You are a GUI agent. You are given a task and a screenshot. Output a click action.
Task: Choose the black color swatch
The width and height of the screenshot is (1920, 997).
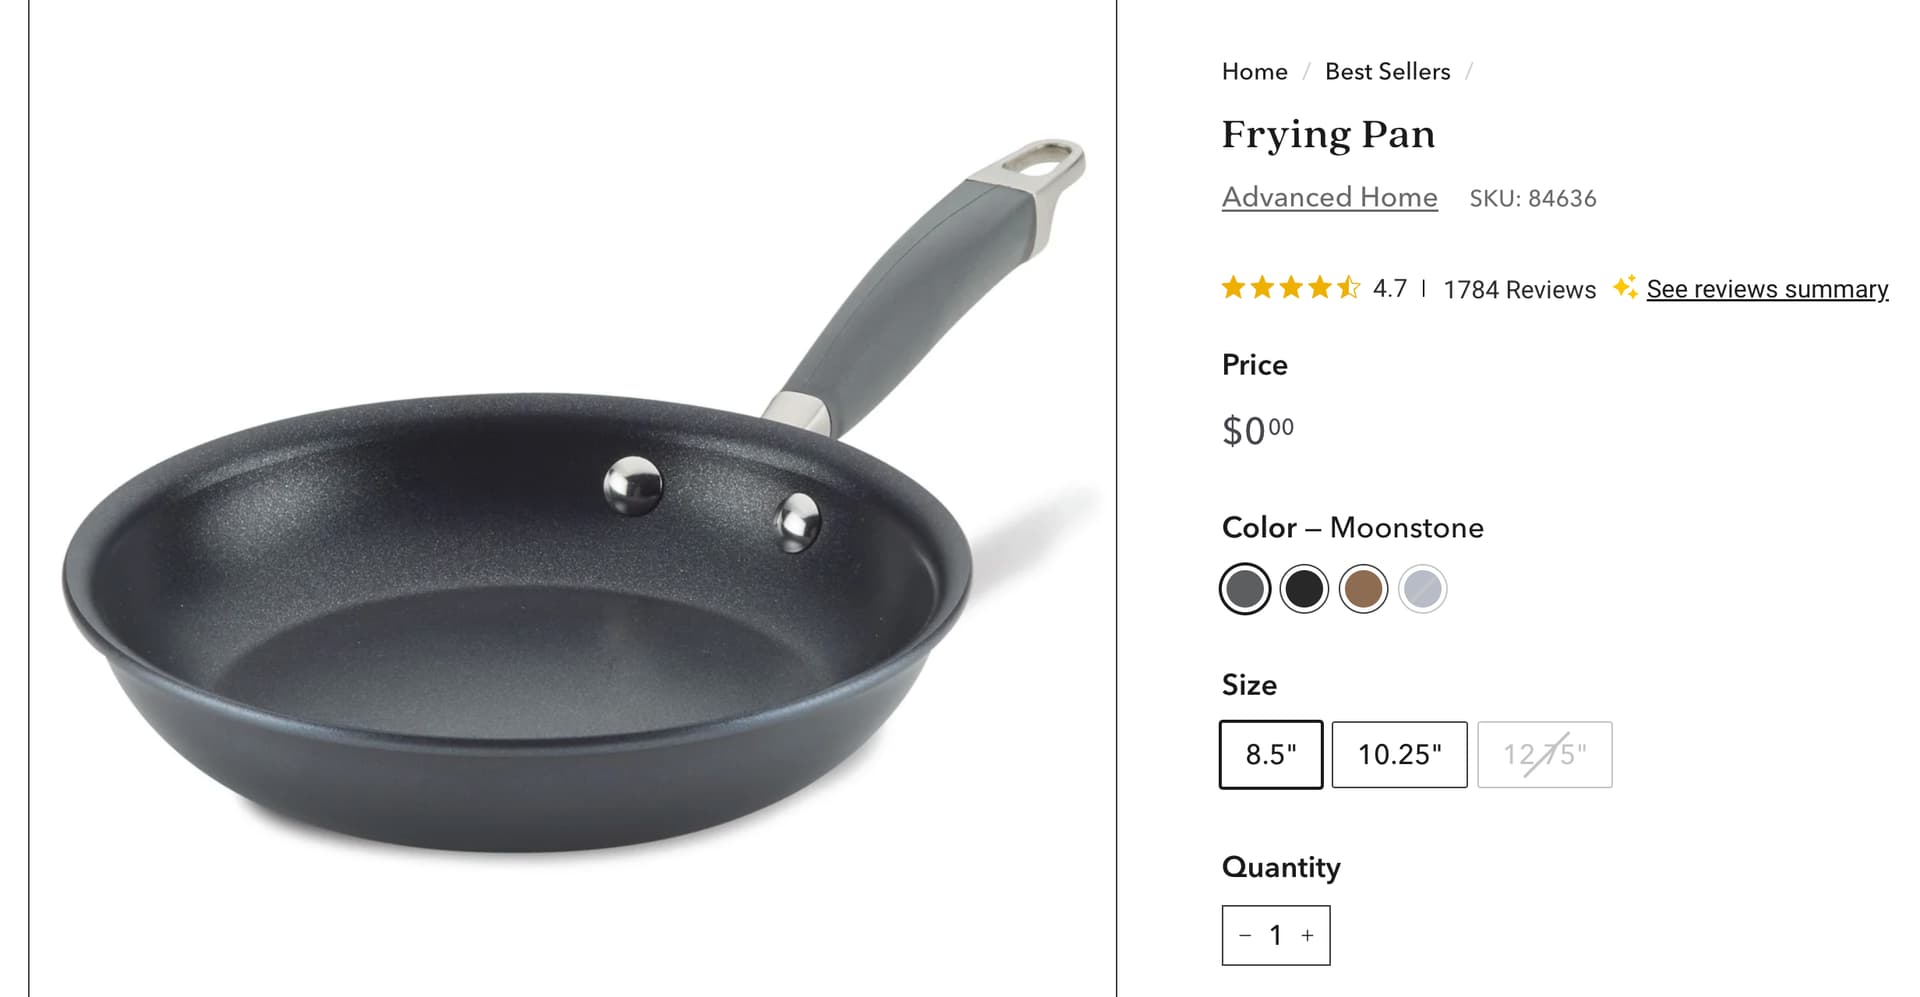tap(1304, 588)
